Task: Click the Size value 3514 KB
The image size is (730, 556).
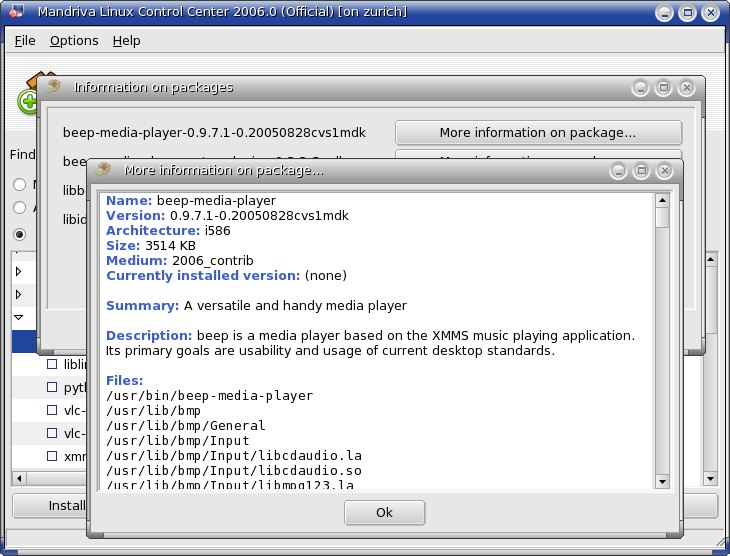Action: pos(170,245)
